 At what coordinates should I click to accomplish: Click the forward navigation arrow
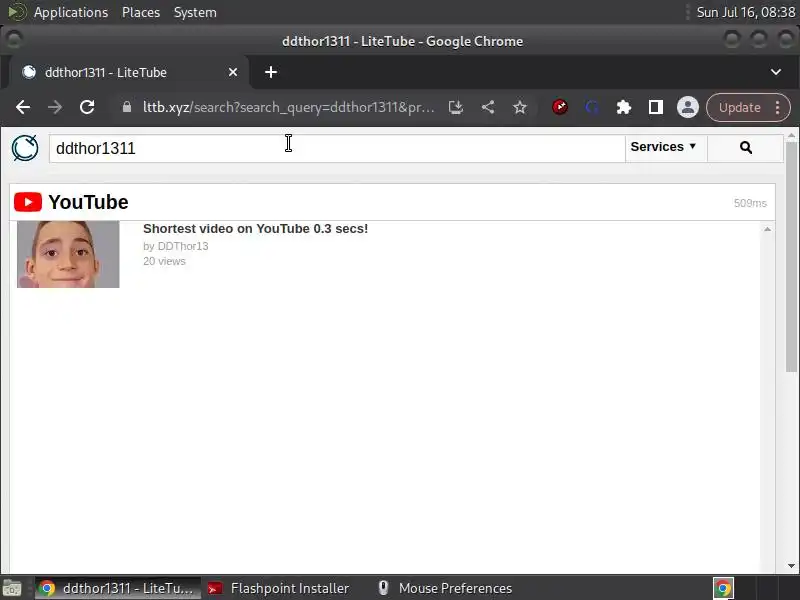(x=55, y=107)
